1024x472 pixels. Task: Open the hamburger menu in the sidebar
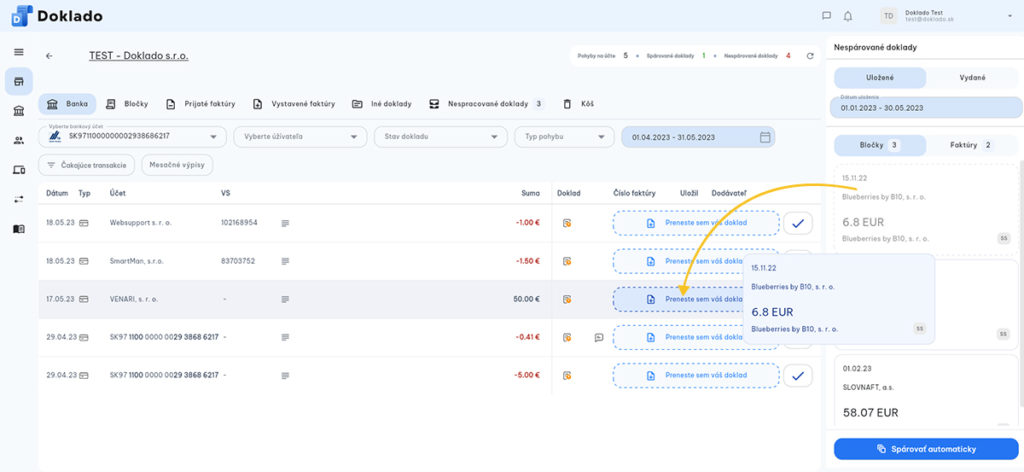(19, 52)
